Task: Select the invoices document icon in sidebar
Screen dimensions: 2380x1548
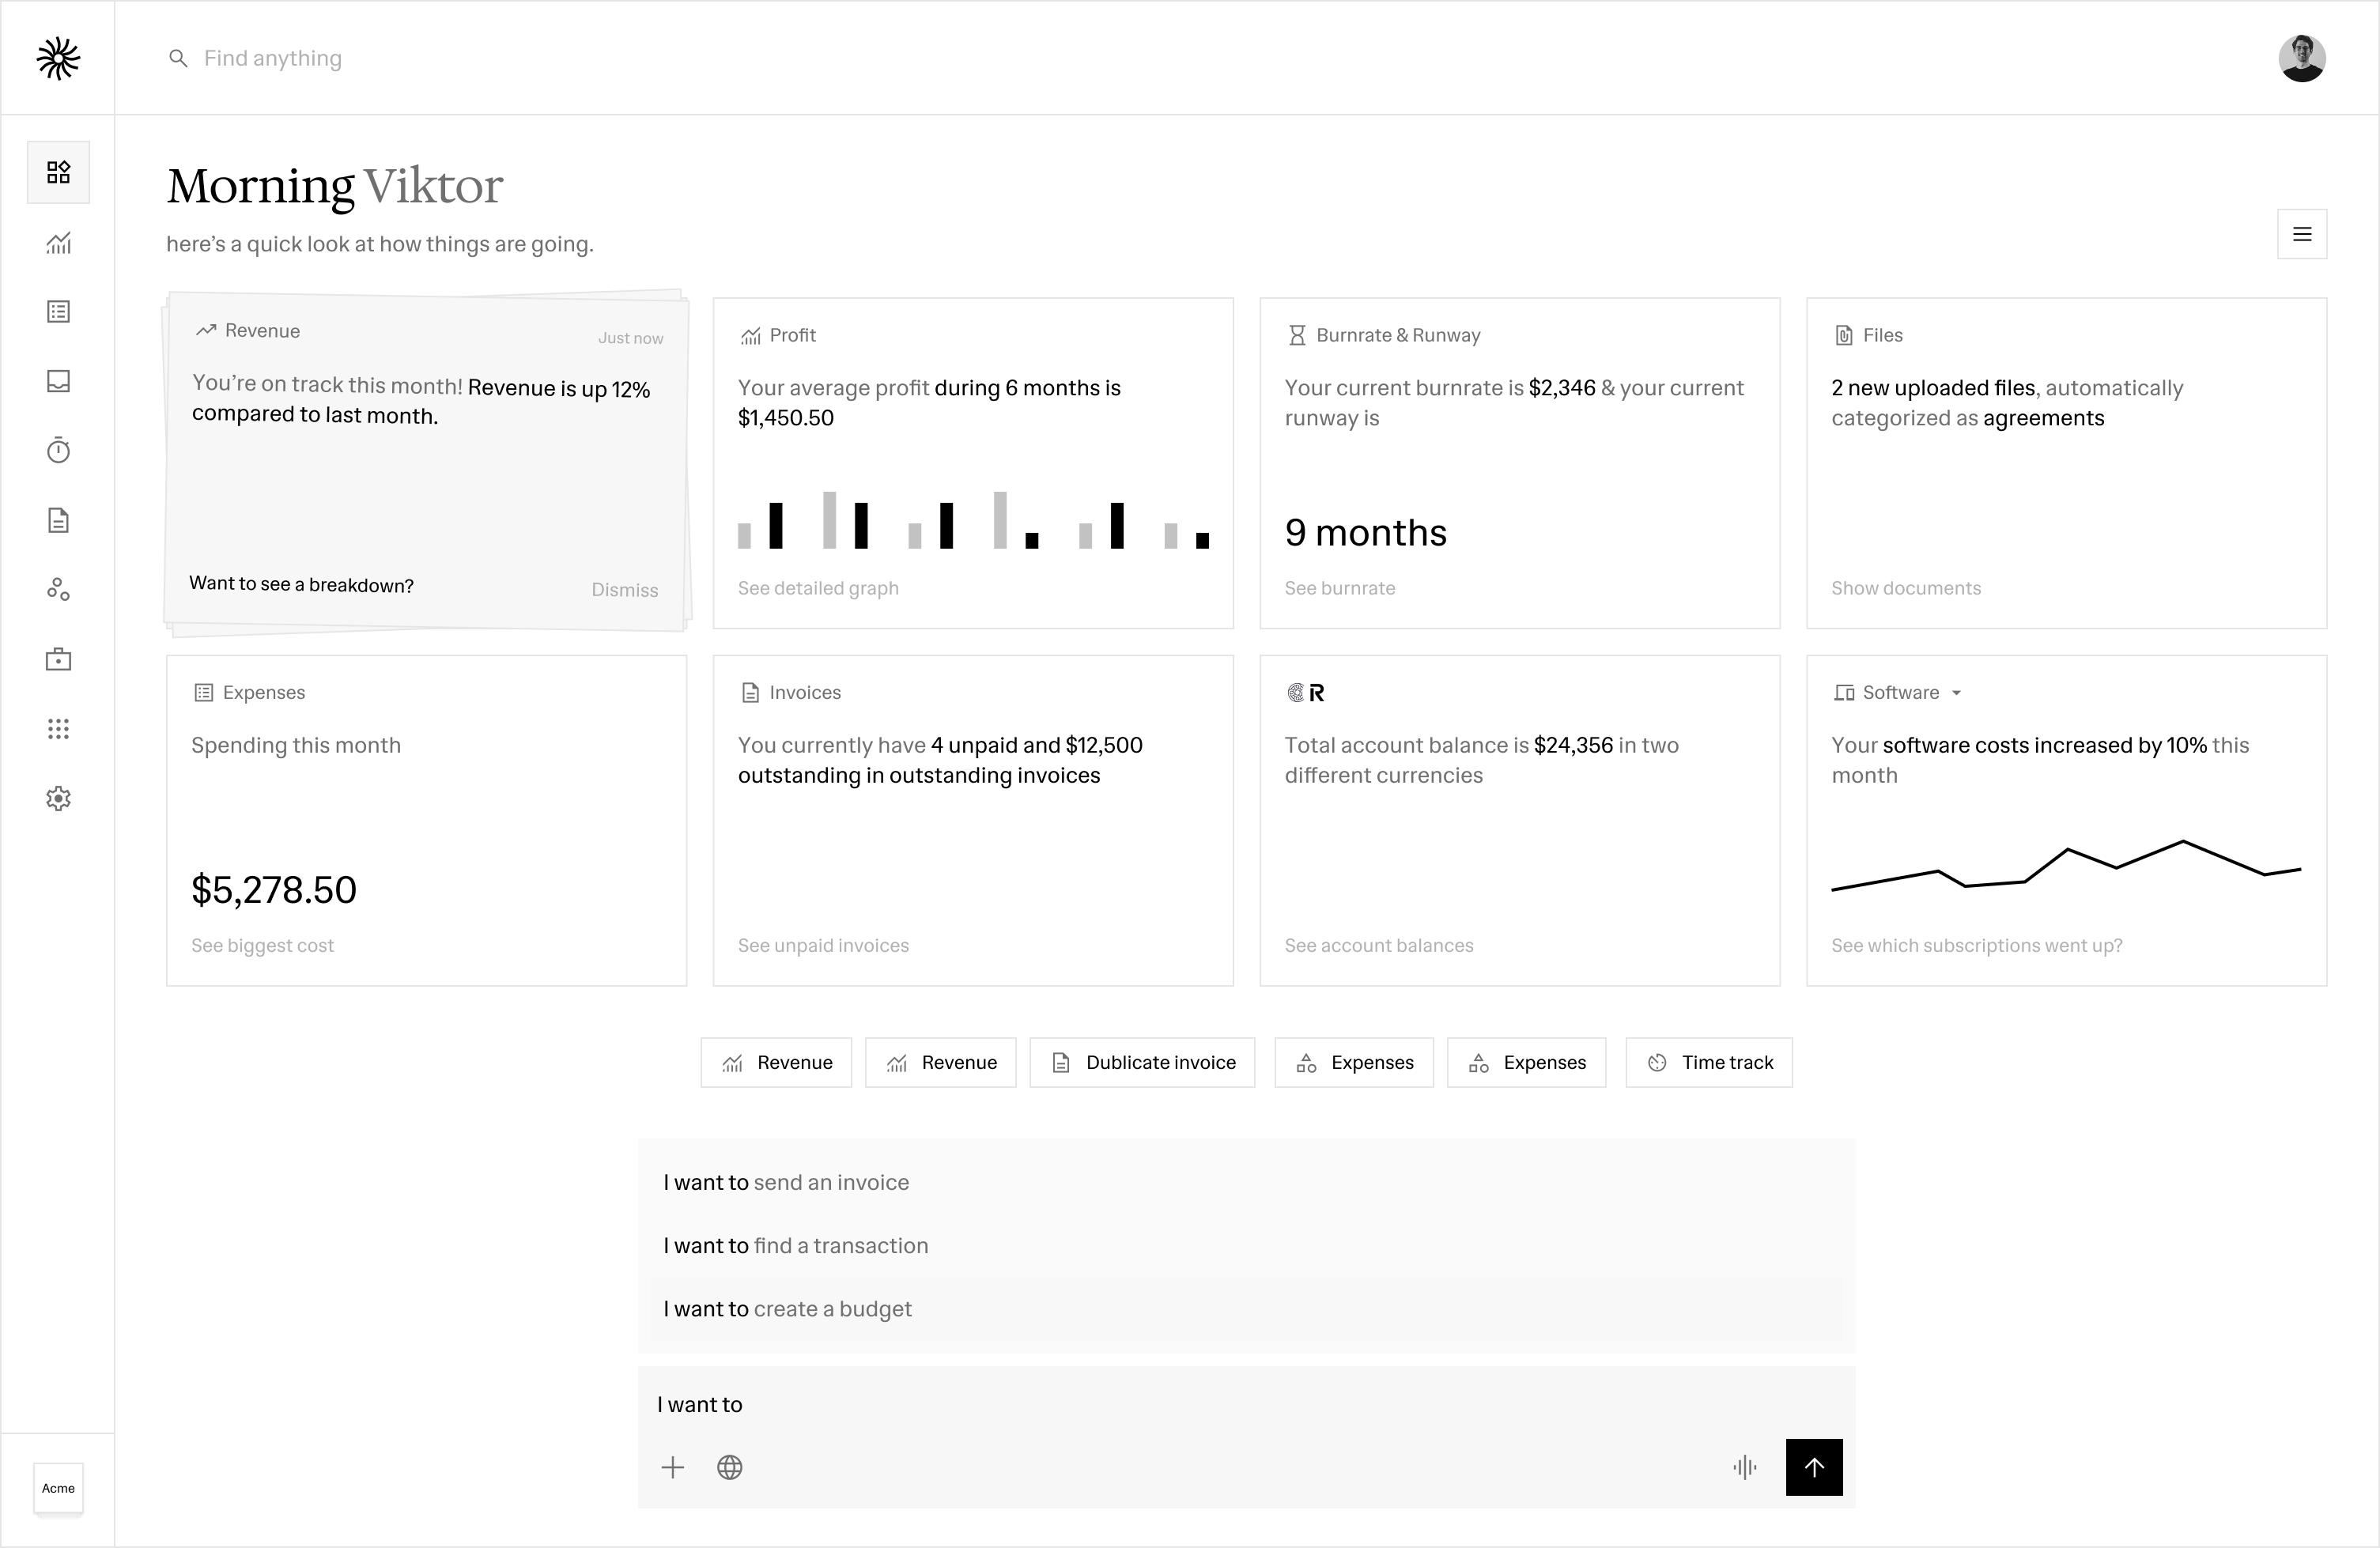Action: pos(58,519)
